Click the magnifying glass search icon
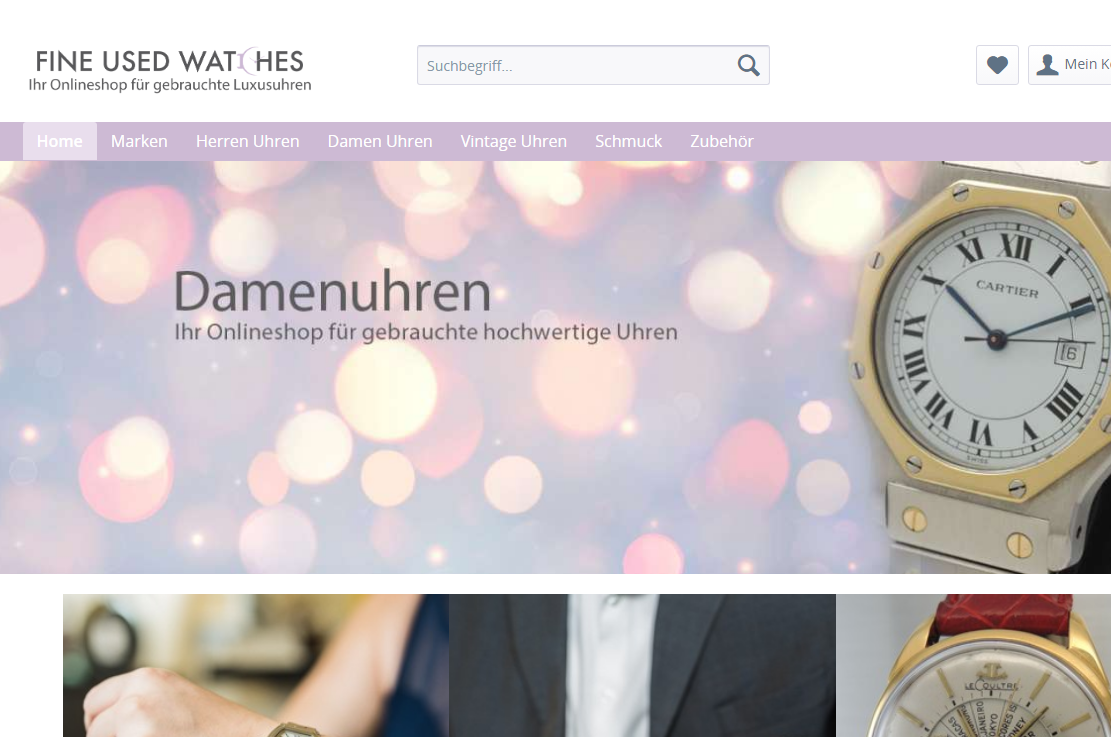1111x737 pixels. tap(748, 65)
